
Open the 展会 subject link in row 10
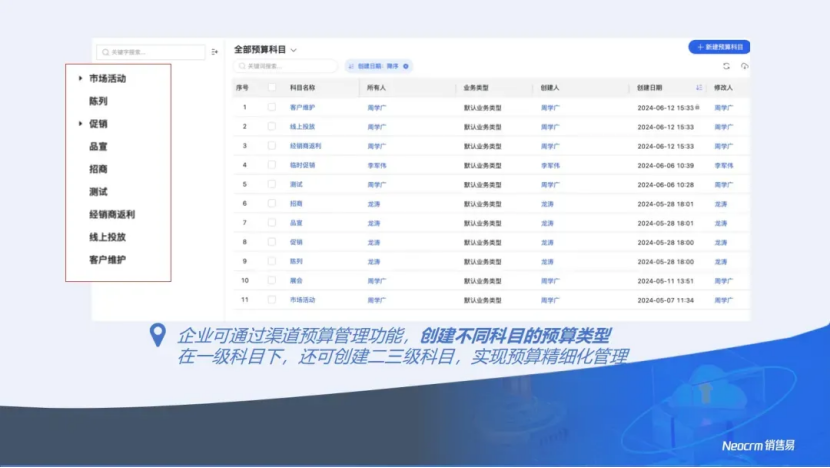[296, 281]
